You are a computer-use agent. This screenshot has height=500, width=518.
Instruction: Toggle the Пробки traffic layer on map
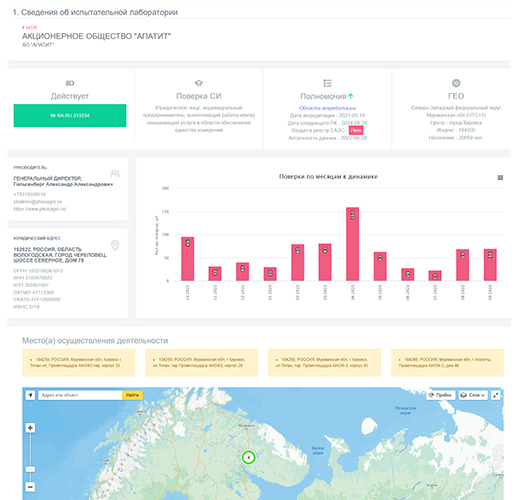441,395
